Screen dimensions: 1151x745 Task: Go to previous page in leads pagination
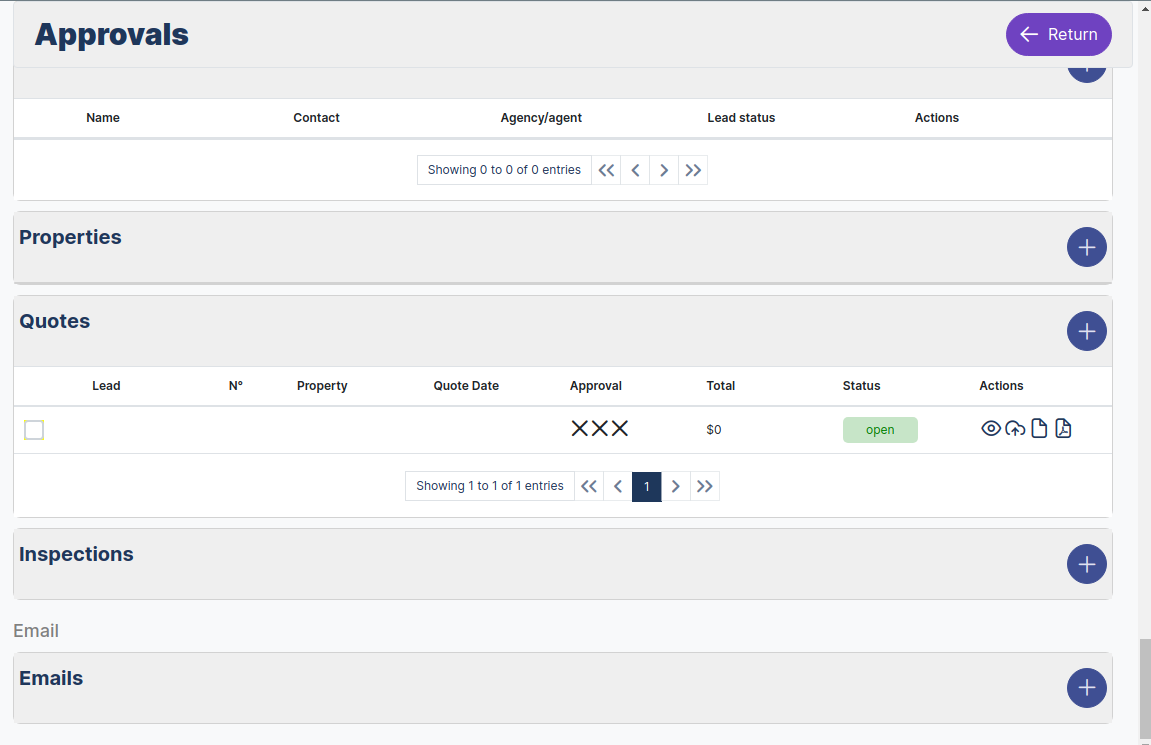click(x=635, y=170)
